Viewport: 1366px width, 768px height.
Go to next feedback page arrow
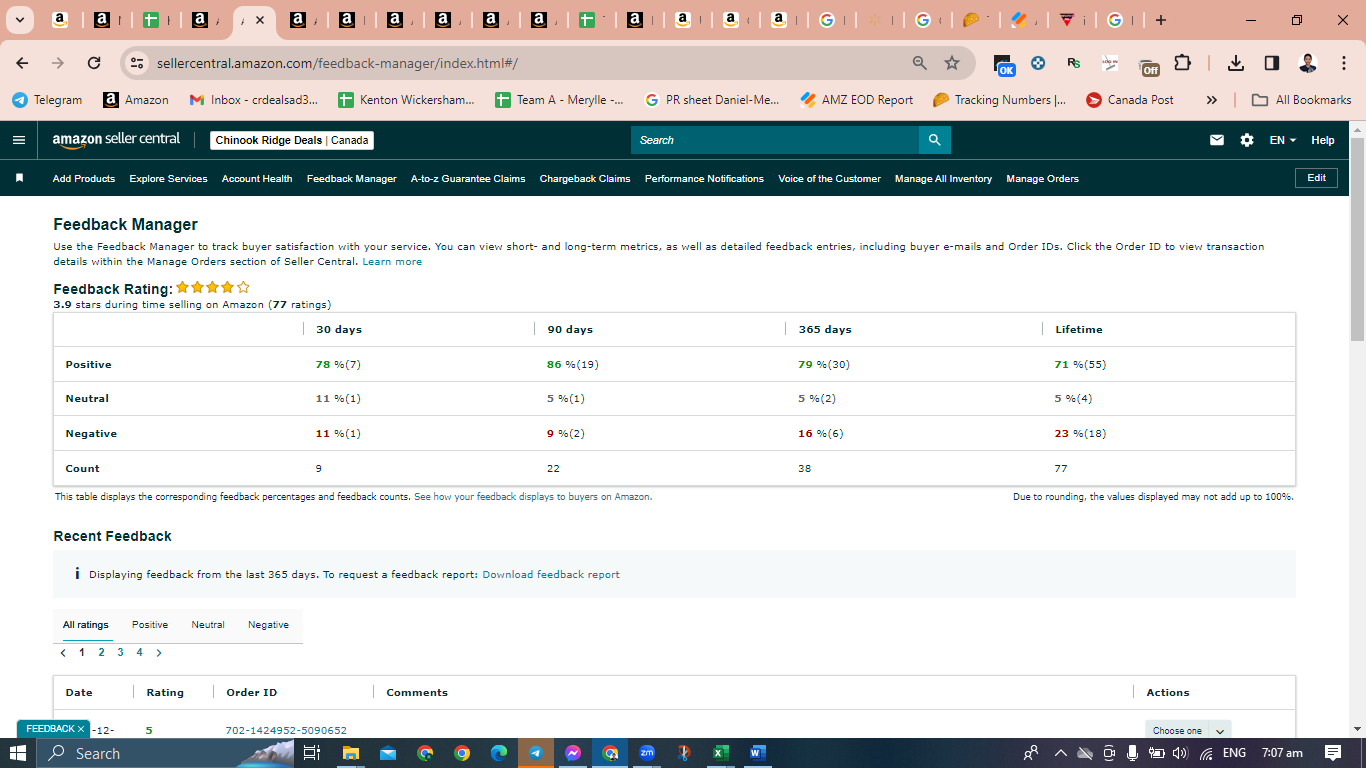pyautogui.click(x=159, y=653)
